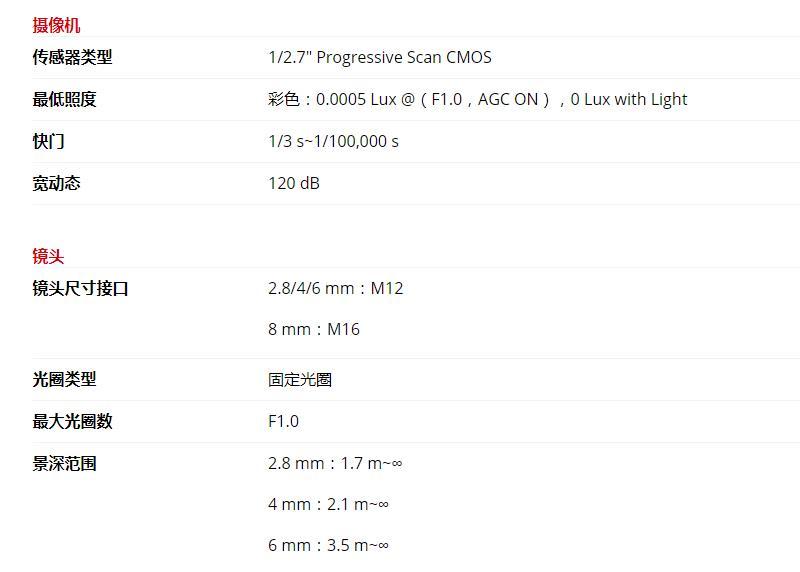This screenshot has width=800, height=572.
Task: Click the F1.0 maximum aperture value
Action: (x=283, y=421)
